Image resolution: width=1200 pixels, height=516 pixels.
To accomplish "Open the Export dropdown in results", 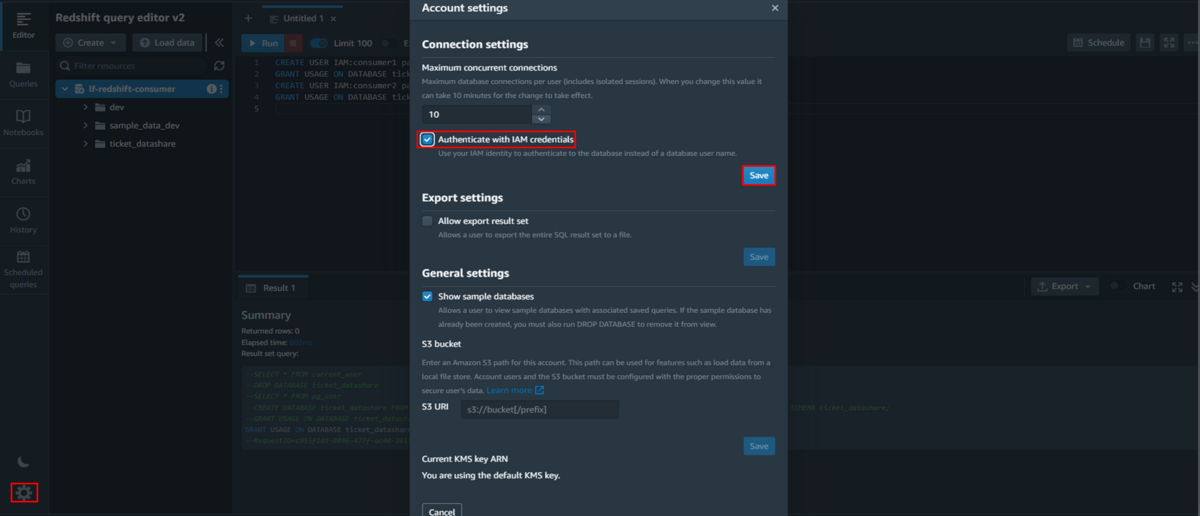I will (1065, 286).
